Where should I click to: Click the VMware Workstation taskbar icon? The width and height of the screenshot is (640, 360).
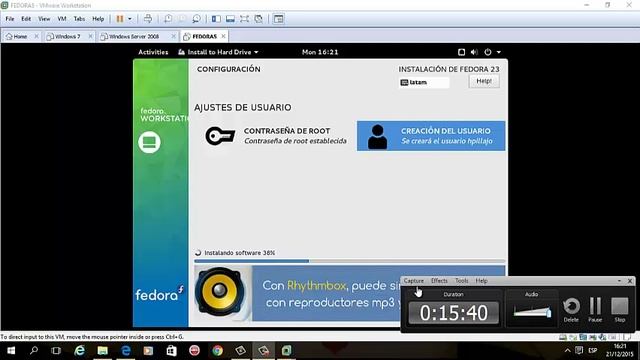[287, 351]
